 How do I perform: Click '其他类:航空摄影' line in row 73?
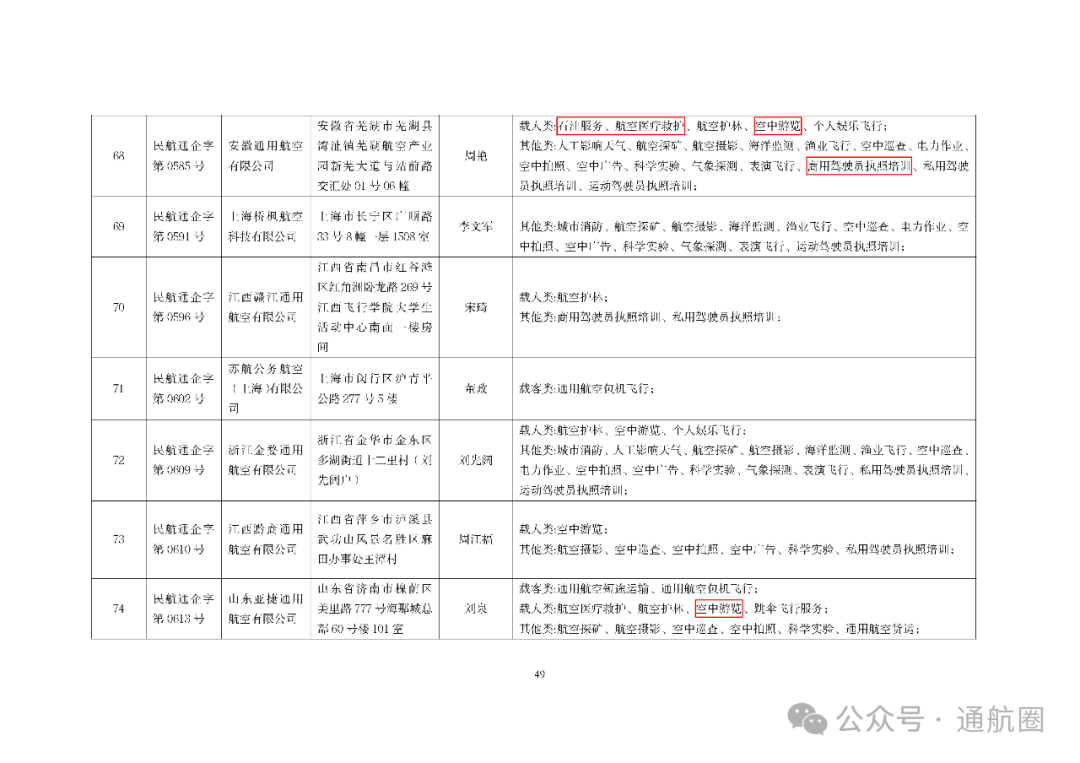(x=736, y=549)
